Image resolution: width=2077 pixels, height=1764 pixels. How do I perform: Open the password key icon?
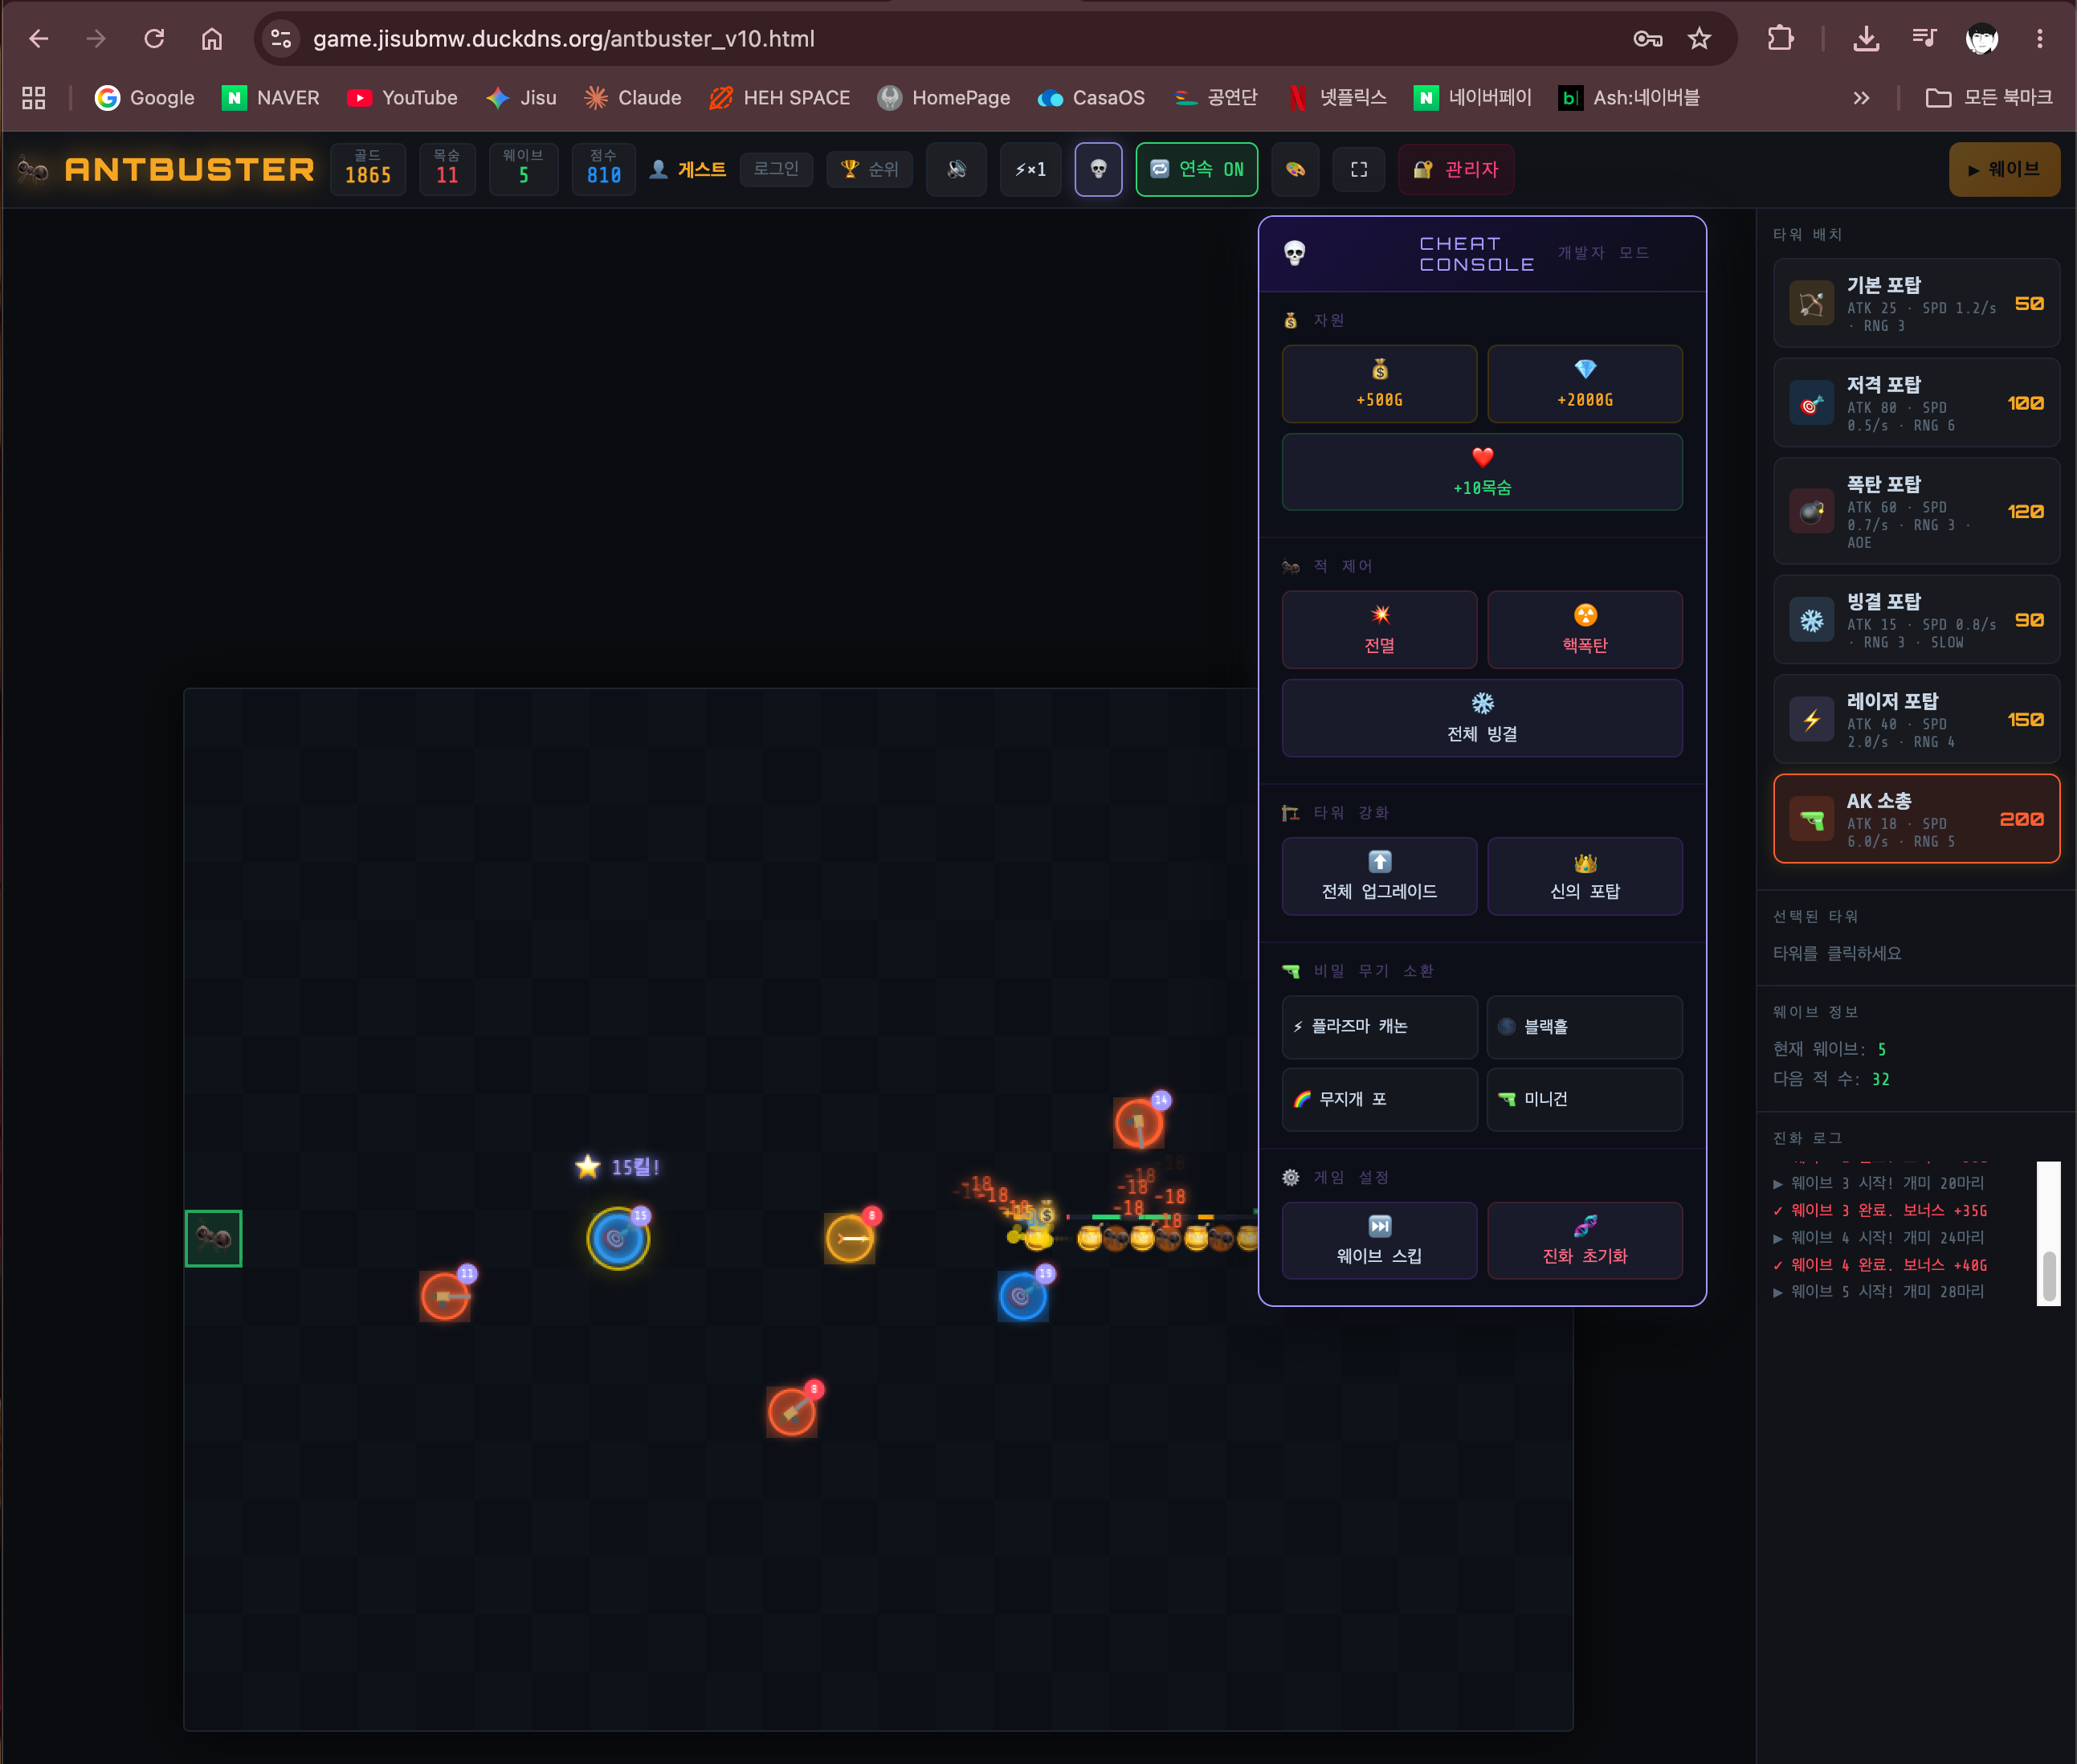[1648, 39]
